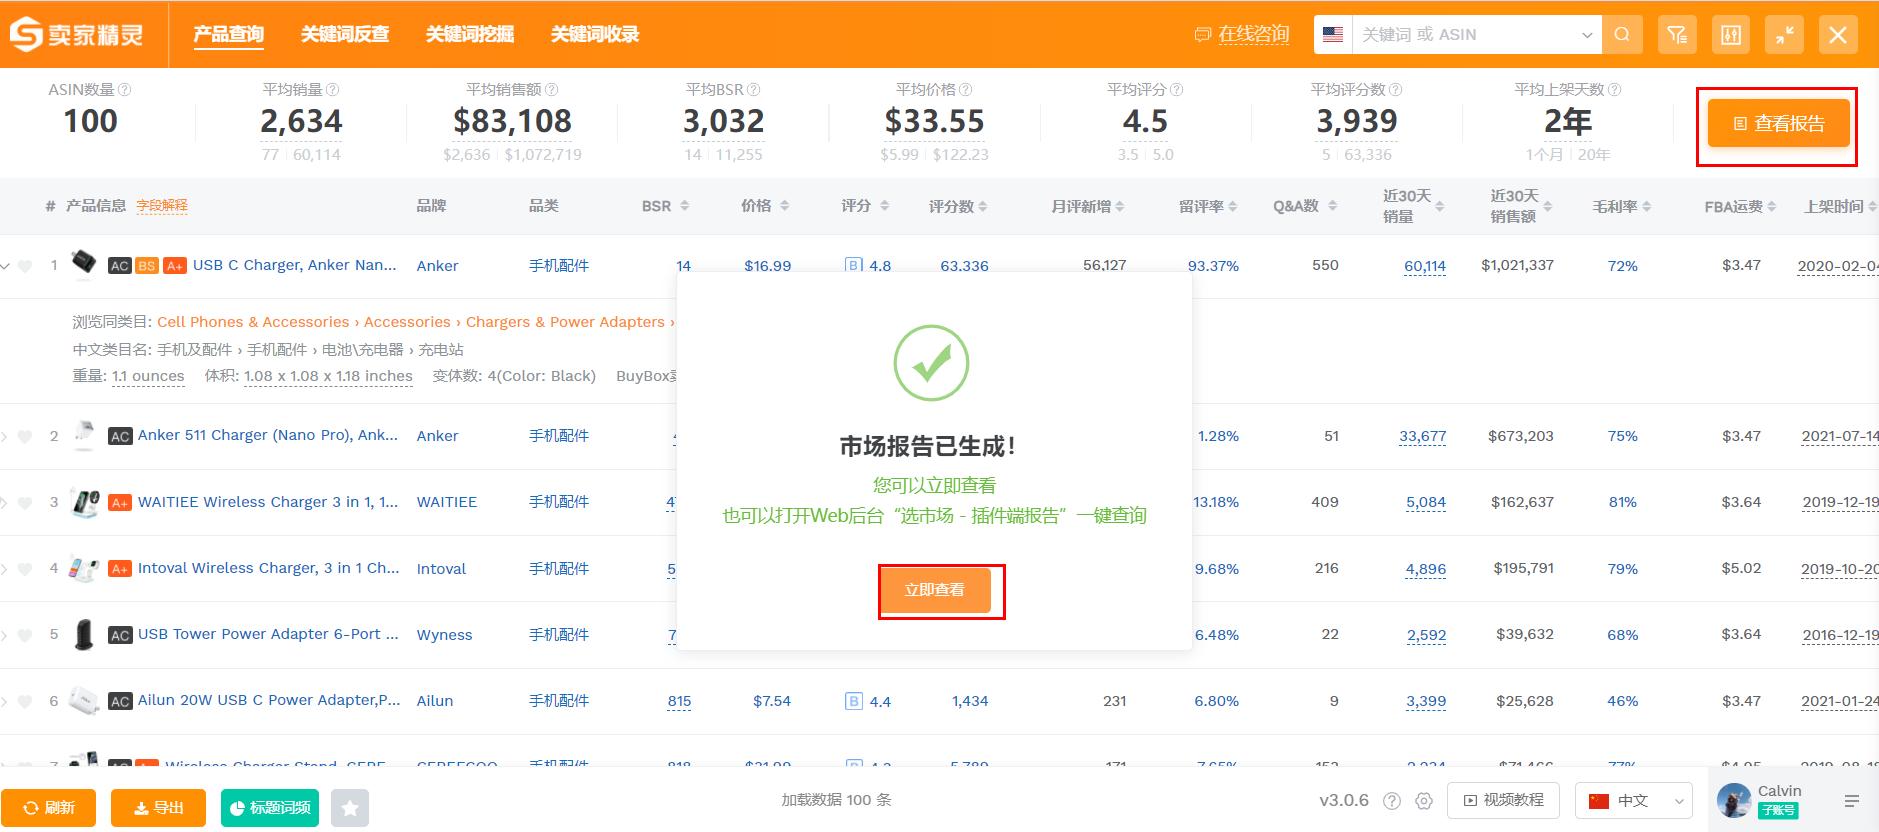Favorite the WAITIEE Wireless Charger row heart
Image resolution: width=1879 pixels, height=832 pixels.
click(x=26, y=502)
